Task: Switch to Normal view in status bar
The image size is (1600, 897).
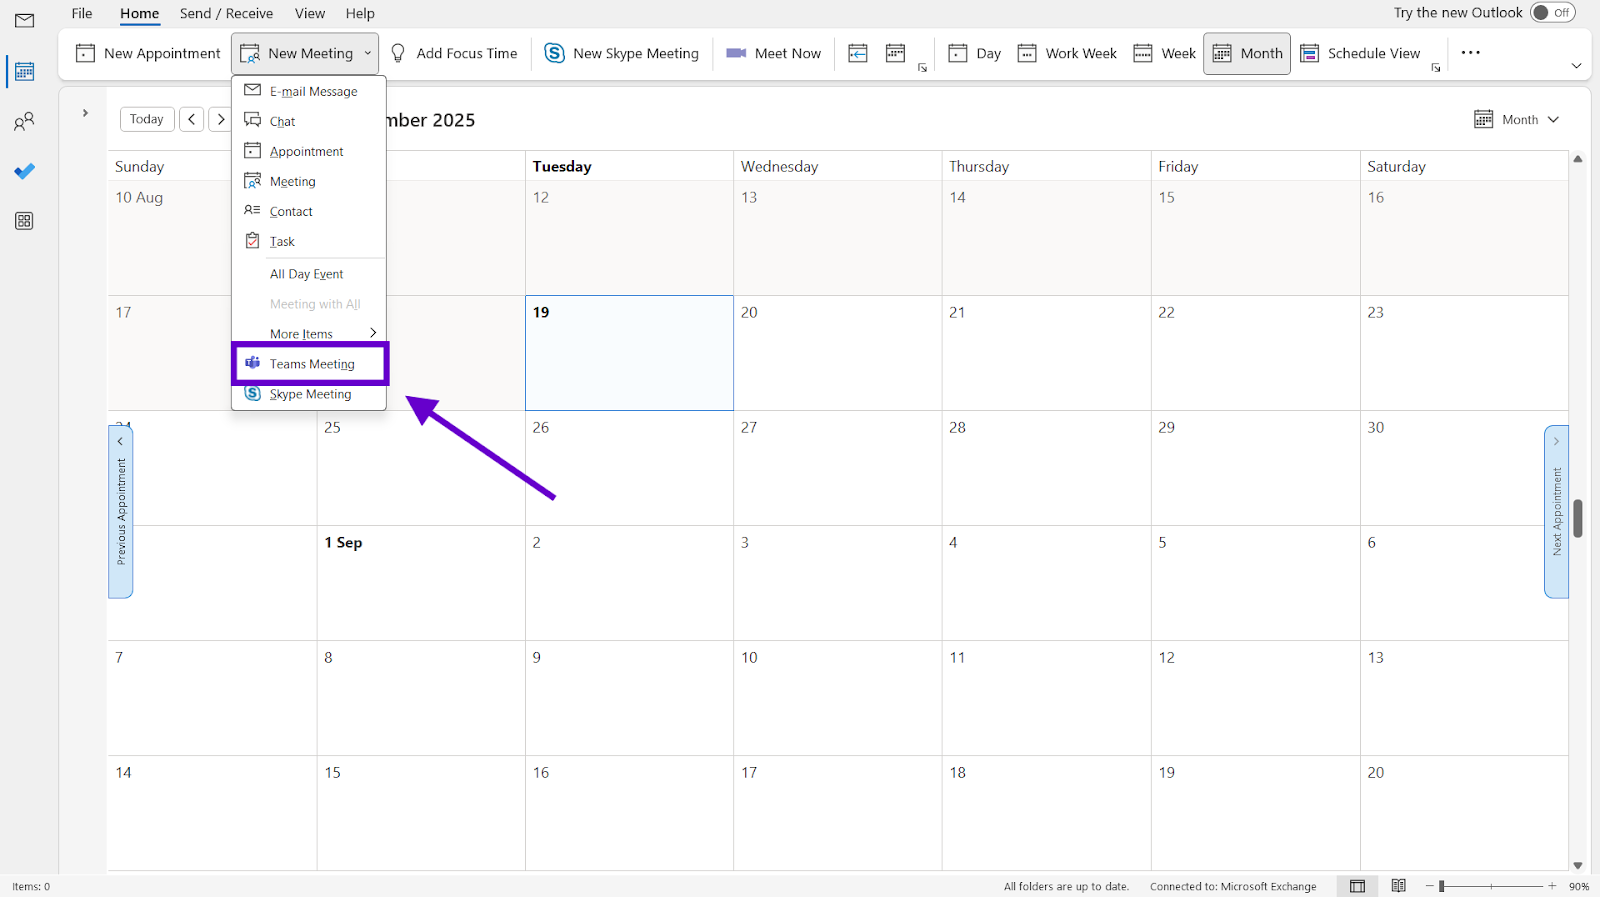Action: (1357, 886)
